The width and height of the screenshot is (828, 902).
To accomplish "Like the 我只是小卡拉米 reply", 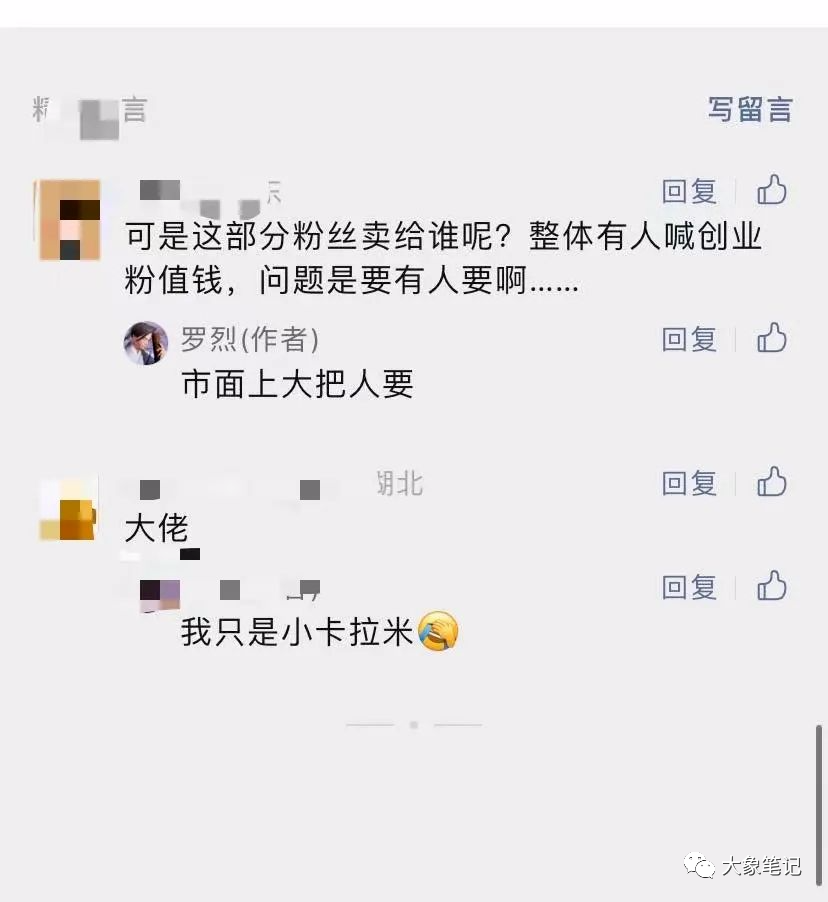I will point(772,586).
